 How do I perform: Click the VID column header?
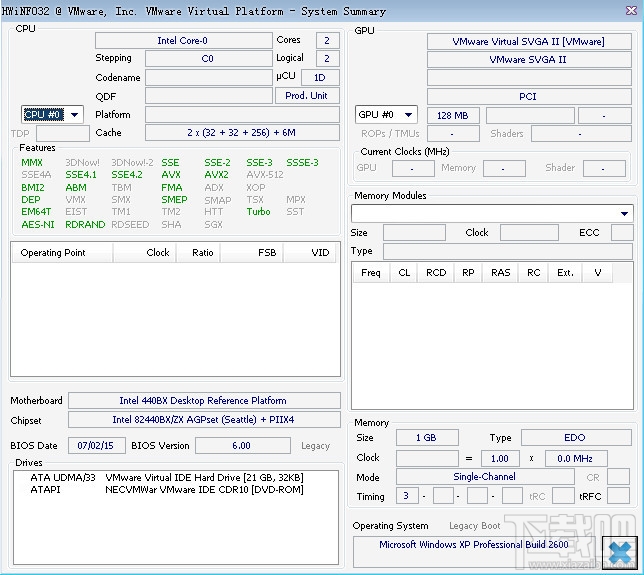pos(319,253)
